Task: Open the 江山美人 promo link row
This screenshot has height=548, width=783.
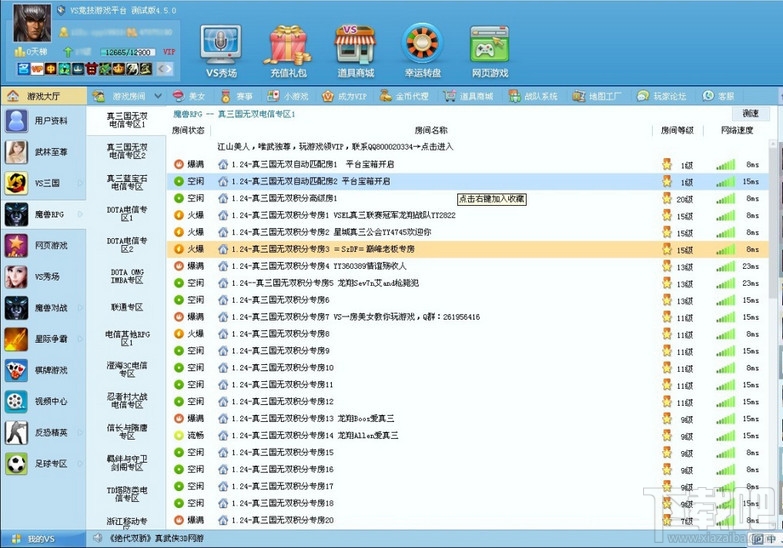Action: [x=335, y=147]
